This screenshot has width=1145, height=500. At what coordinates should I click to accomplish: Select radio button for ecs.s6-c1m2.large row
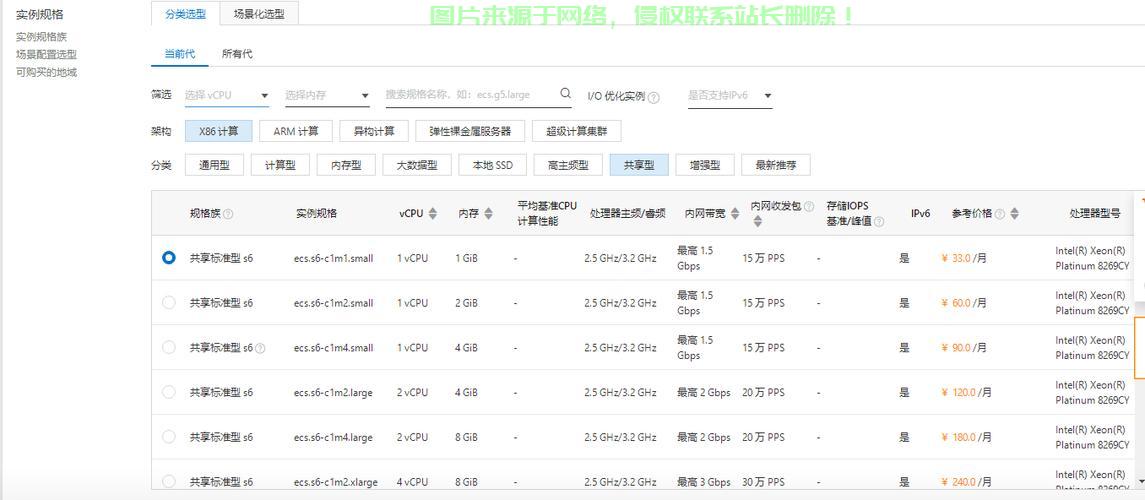(x=168, y=392)
